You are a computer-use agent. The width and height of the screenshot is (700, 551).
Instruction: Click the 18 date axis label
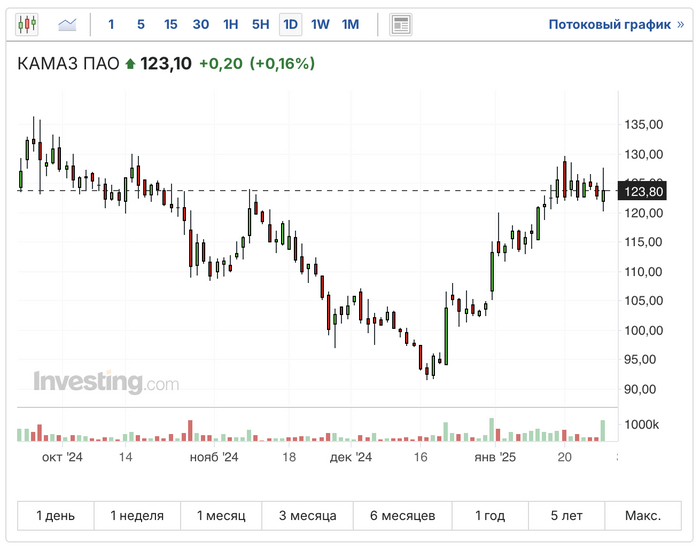(289, 457)
